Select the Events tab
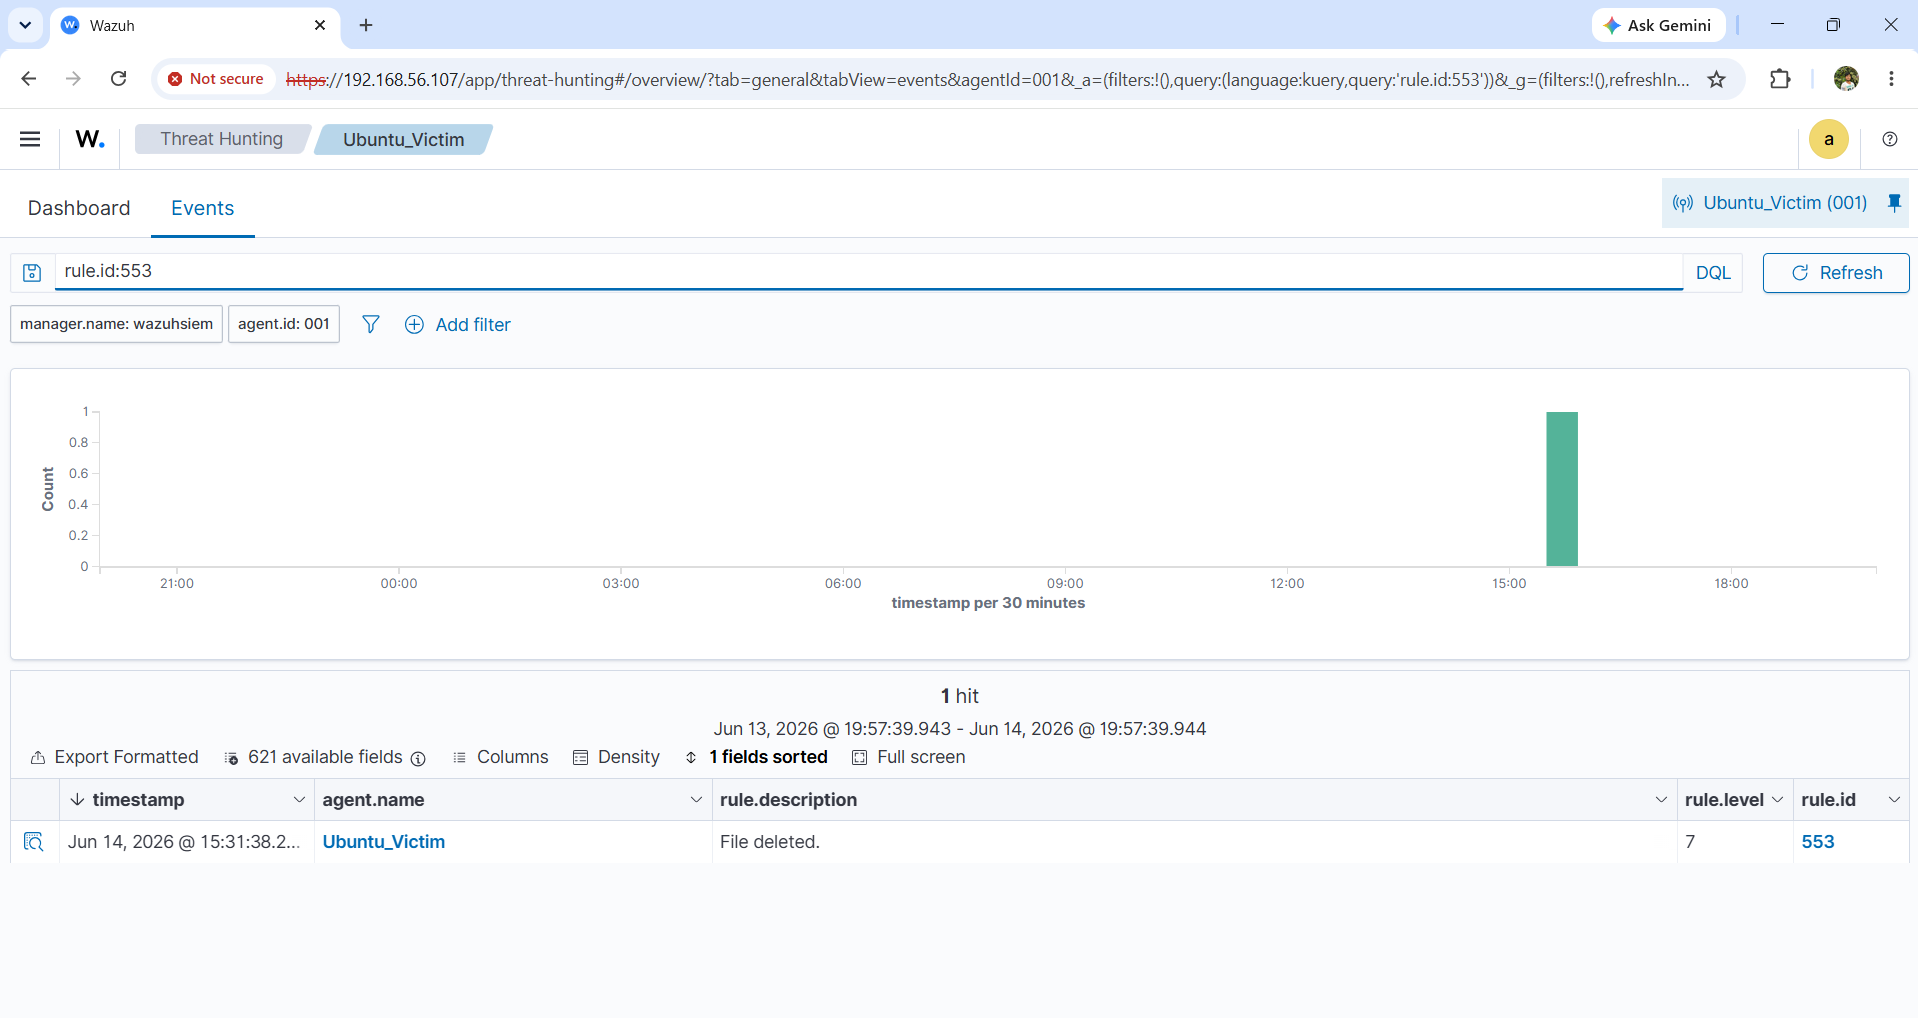Viewport: 1918px width, 1018px height. pos(202,208)
